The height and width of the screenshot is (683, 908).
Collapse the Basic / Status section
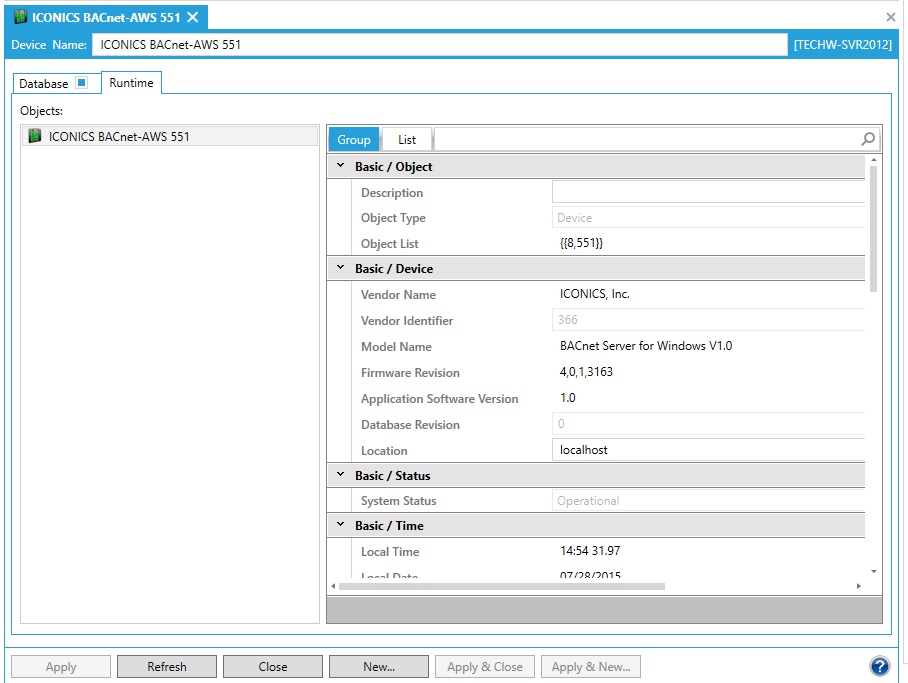(x=340, y=474)
